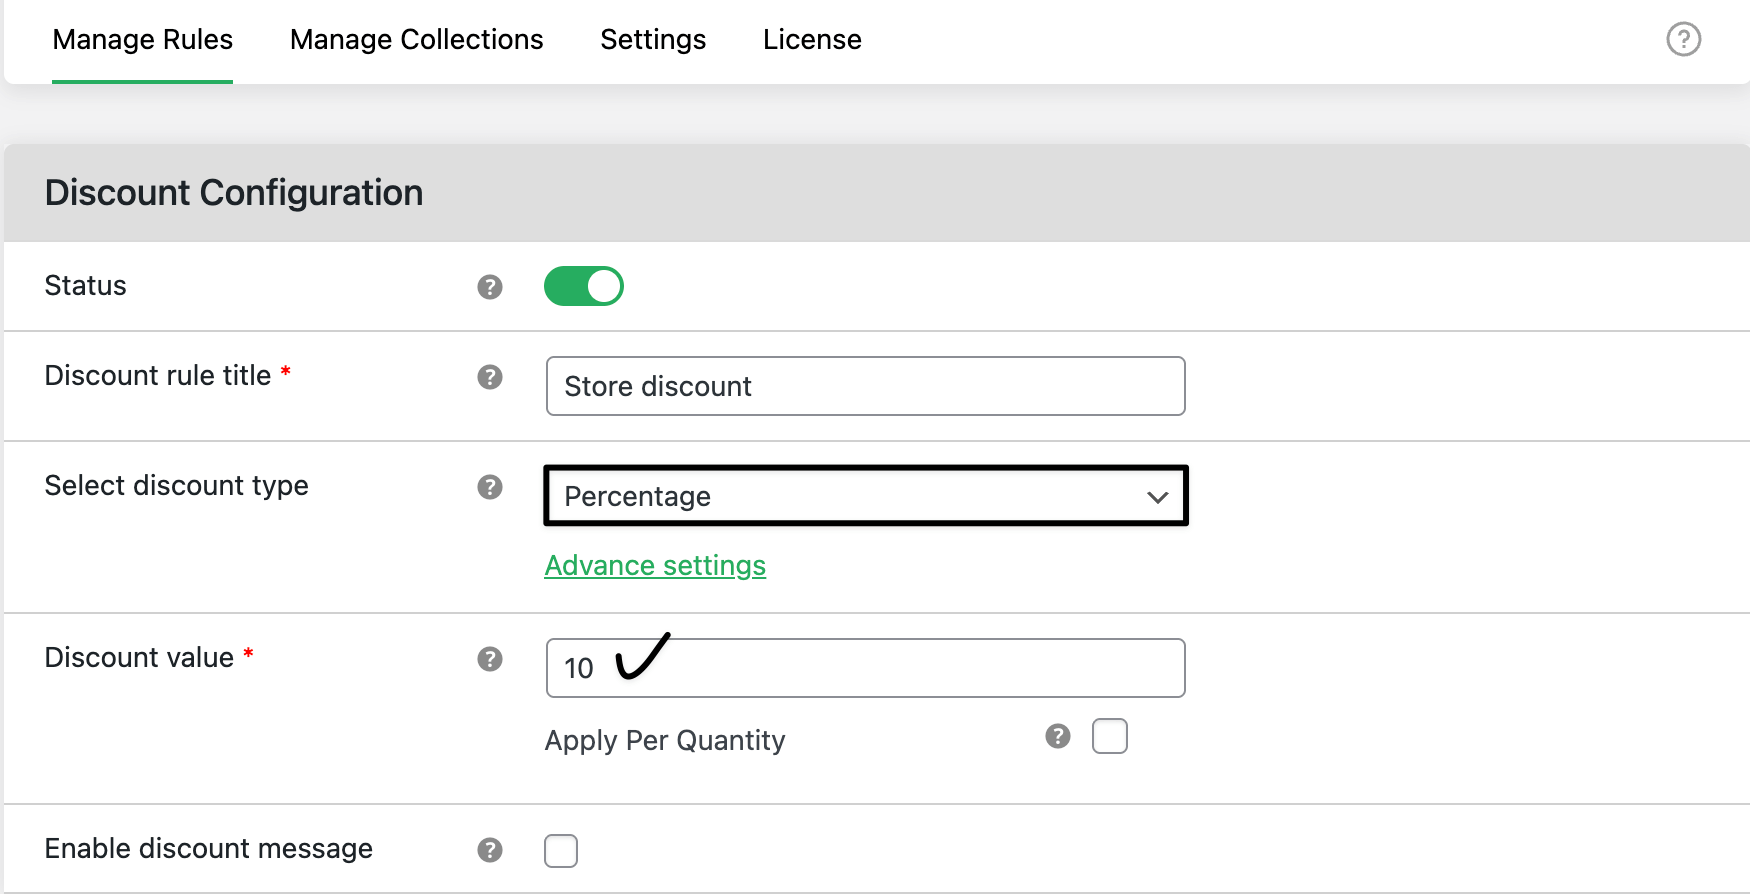Open the Percentage discount type dropdown
Viewport: 1750px width, 894px height.
850,496
